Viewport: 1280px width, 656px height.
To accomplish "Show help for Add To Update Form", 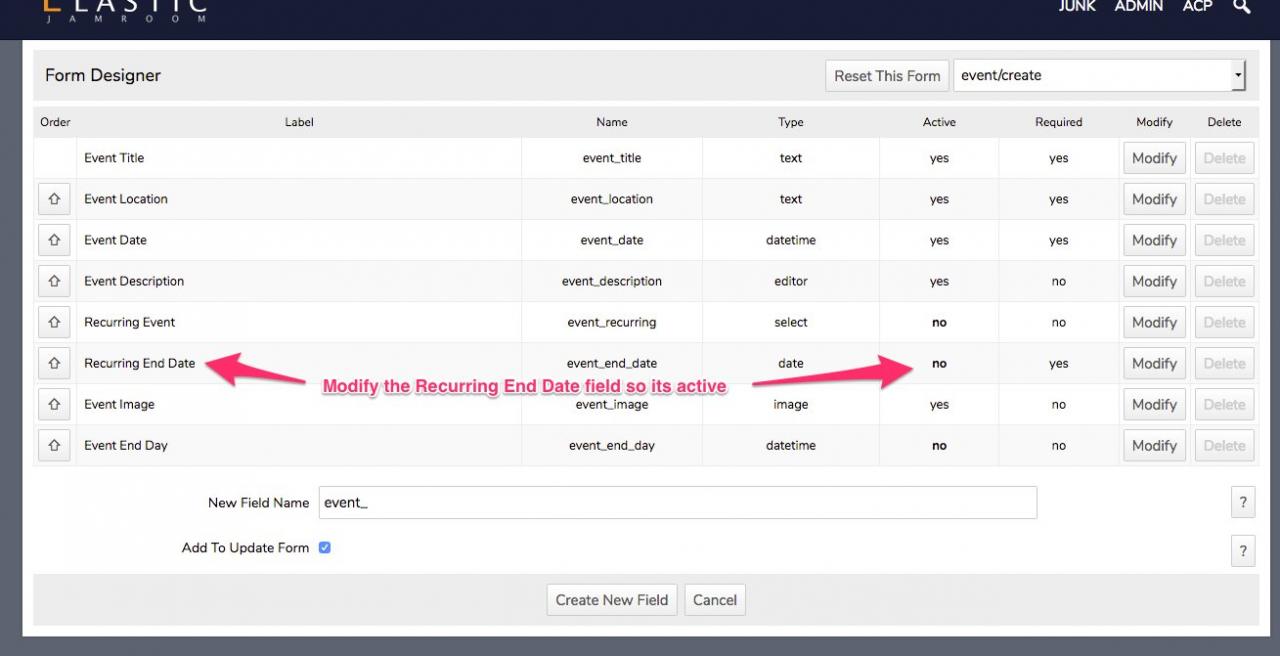I will point(1242,550).
